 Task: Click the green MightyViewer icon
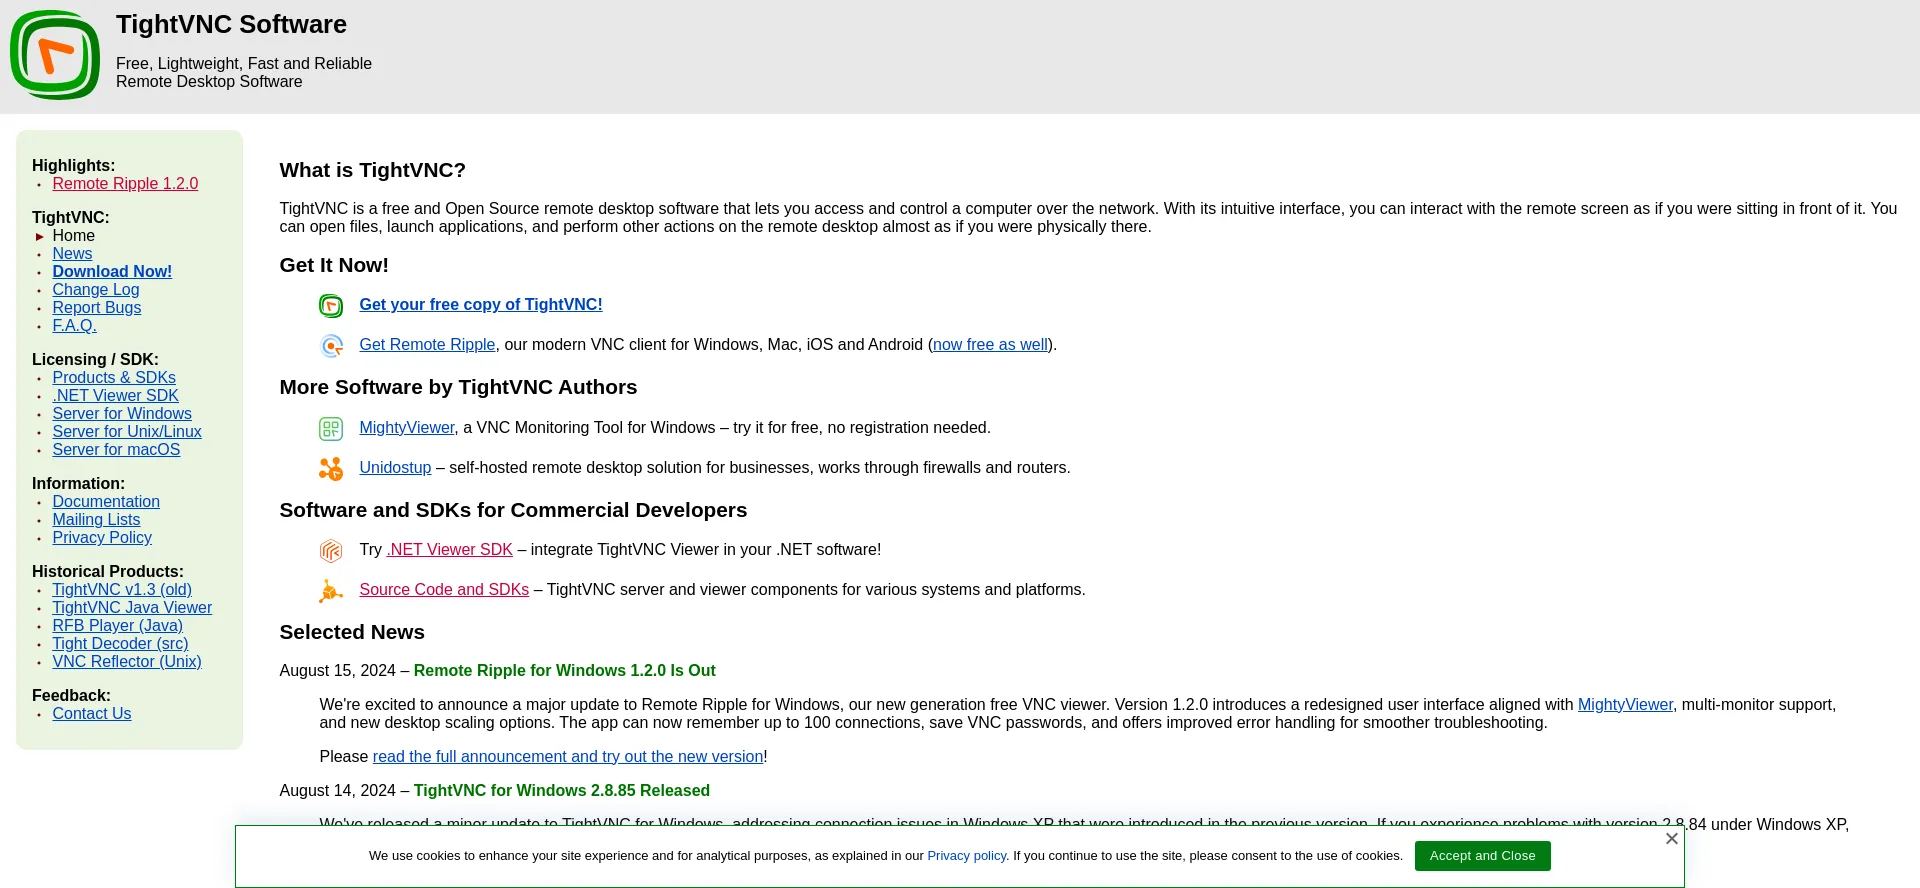tap(331, 429)
